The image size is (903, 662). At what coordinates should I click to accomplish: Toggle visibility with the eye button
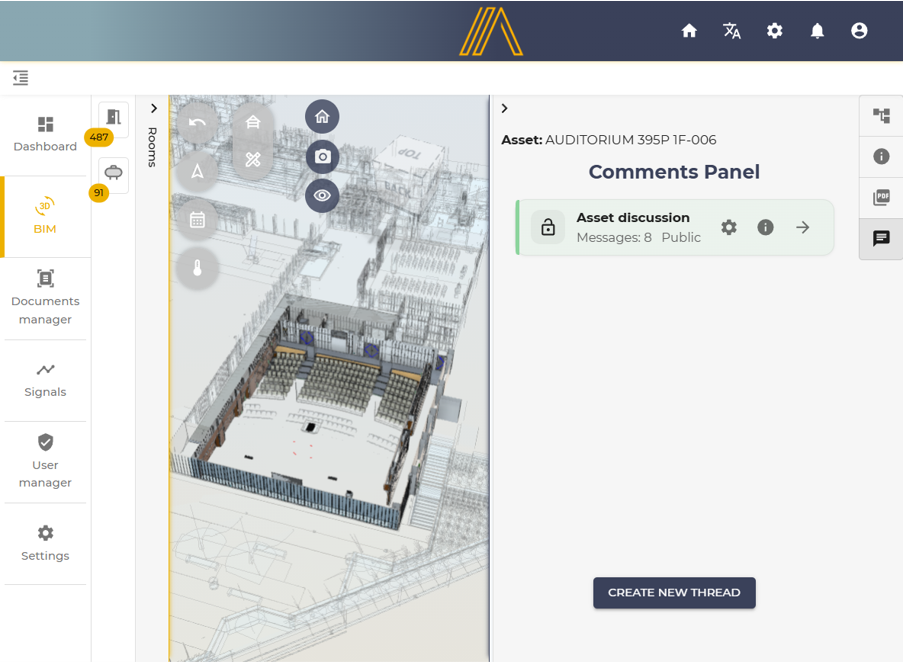tap(322, 196)
